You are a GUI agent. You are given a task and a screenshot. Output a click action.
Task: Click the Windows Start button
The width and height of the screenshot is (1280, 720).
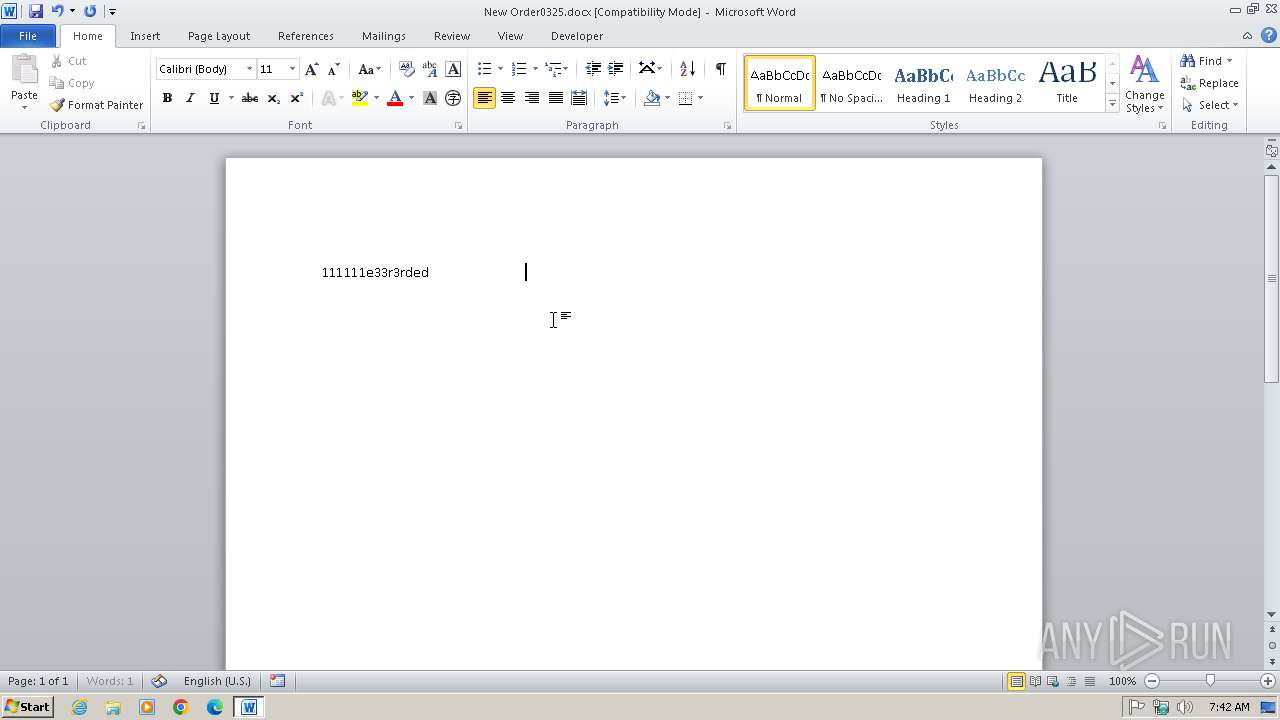28,707
